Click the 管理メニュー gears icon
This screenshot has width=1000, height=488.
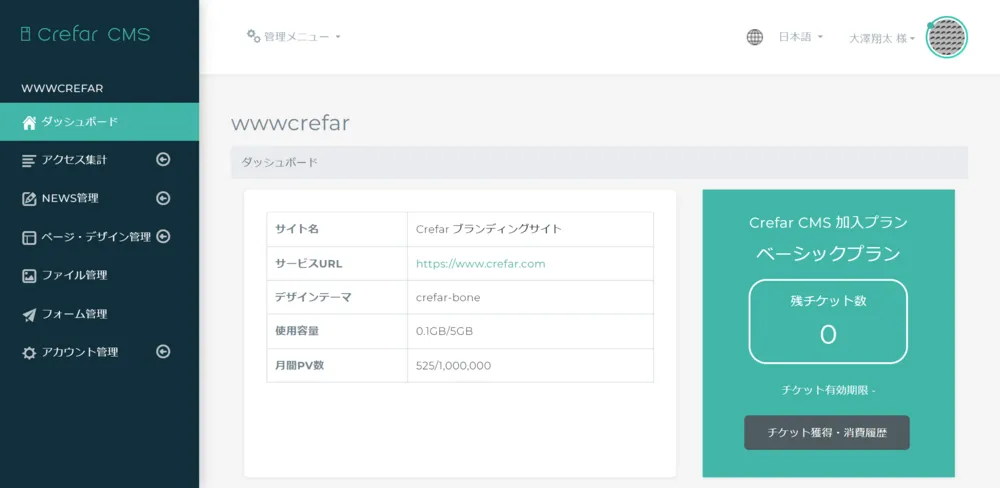254,36
